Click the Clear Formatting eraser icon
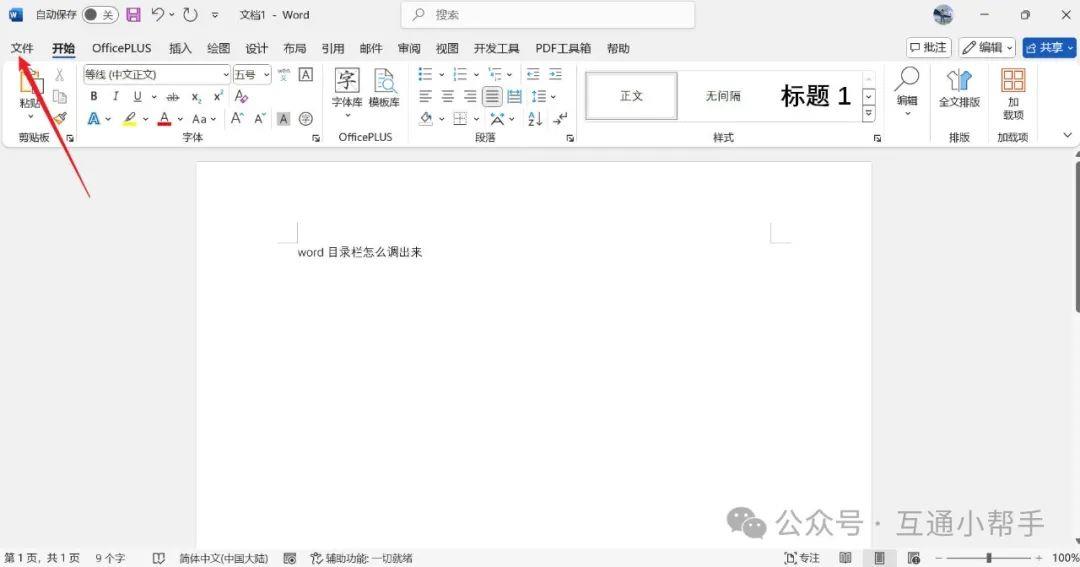This screenshot has height=567, width=1080. point(241,96)
